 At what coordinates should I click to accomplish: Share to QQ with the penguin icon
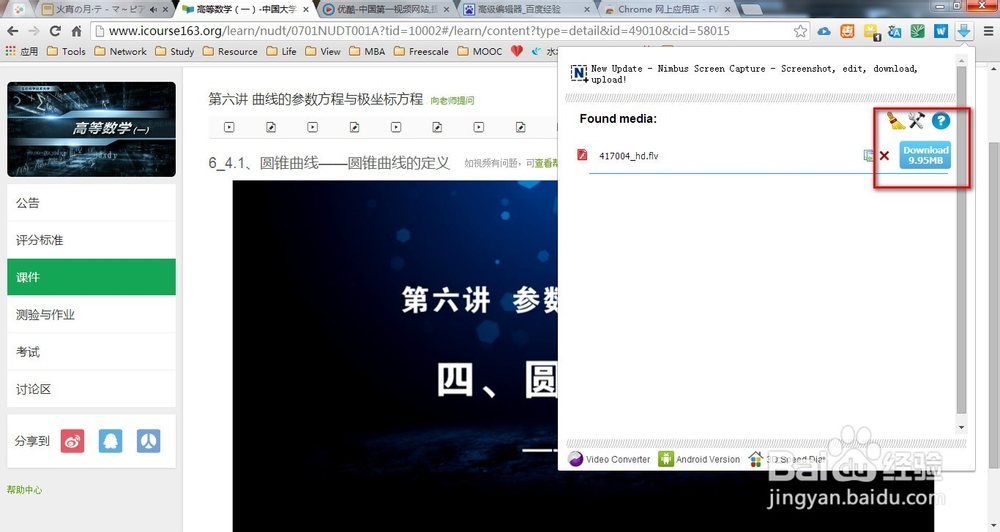pos(110,441)
